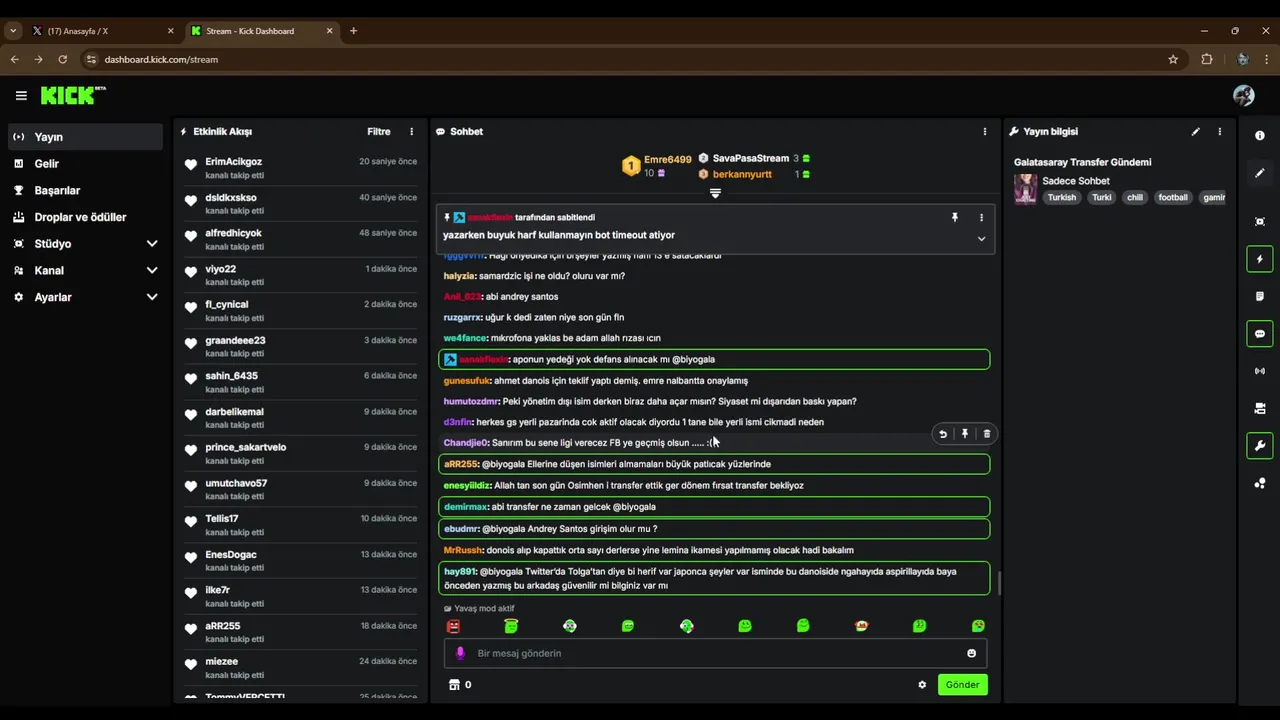The height and width of the screenshot is (720, 1280).
Task: Toggle the wrench stream info panel icon
Action: 1260,446
